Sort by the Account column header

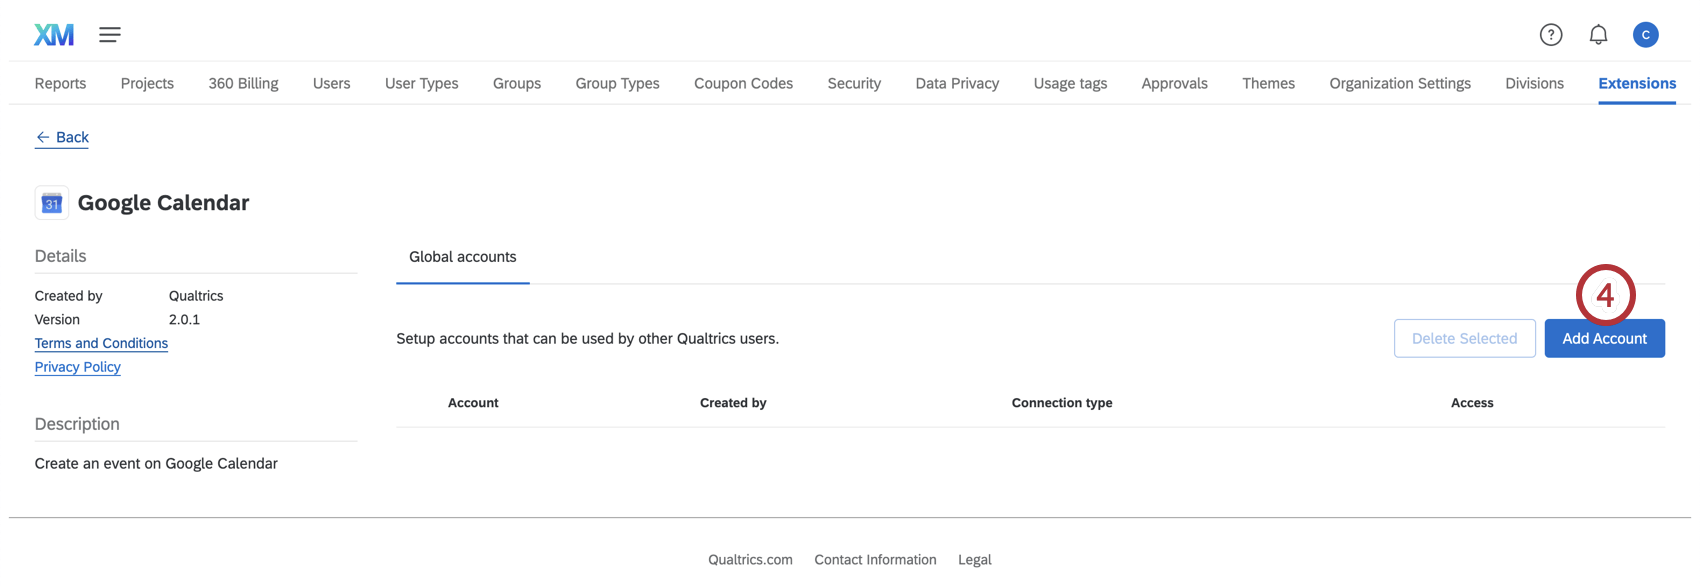coord(473,403)
